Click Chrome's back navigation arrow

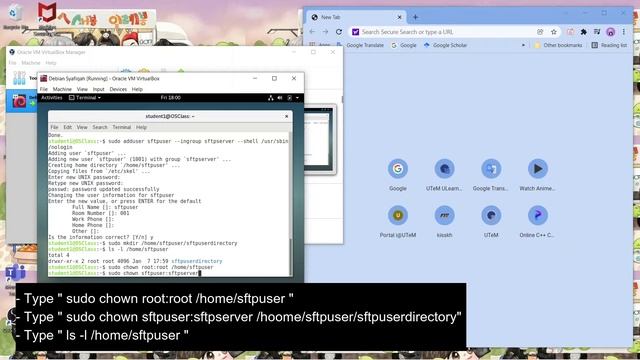pos(312,32)
